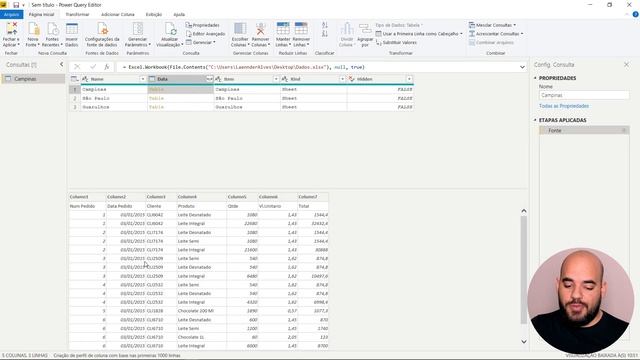Open the Arquivo tab
The image size is (640, 360).
(x=11, y=14)
